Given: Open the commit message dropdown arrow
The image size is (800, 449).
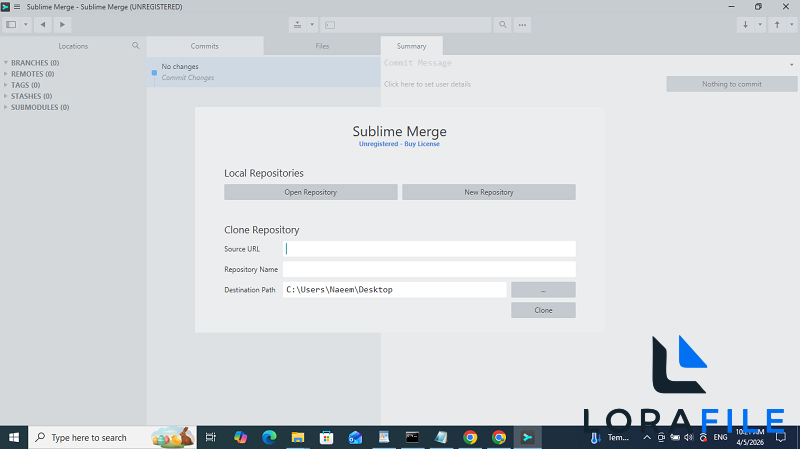Looking at the screenshot, I should point(792,65).
